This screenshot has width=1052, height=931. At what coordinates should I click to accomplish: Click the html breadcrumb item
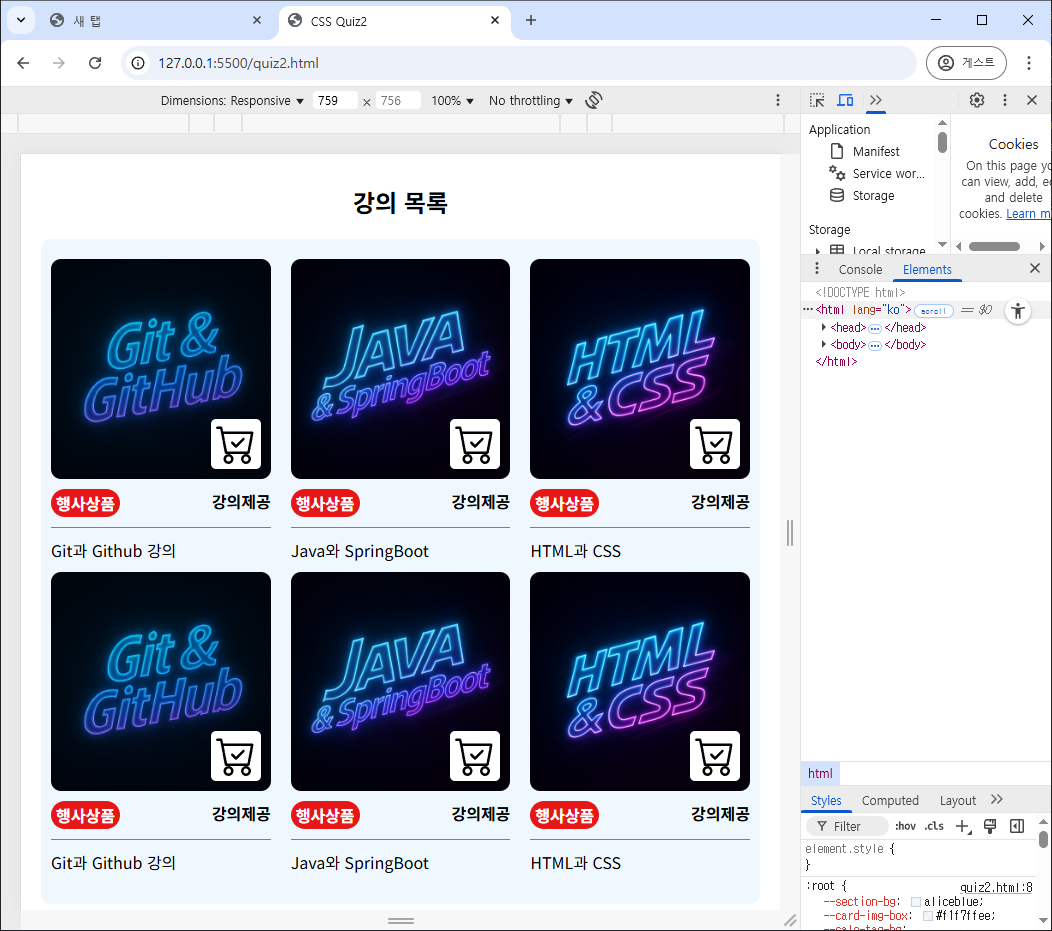(820, 773)
